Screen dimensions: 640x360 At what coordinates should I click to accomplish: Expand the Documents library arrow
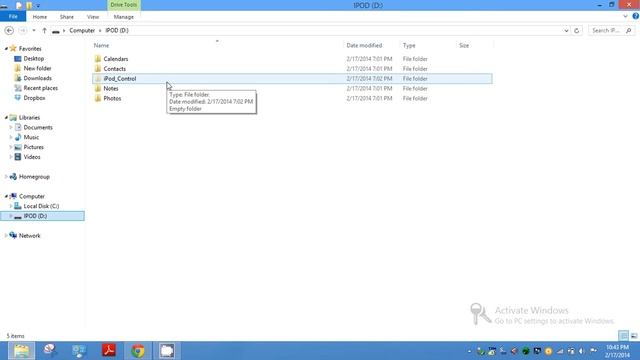tap(11, 127)
